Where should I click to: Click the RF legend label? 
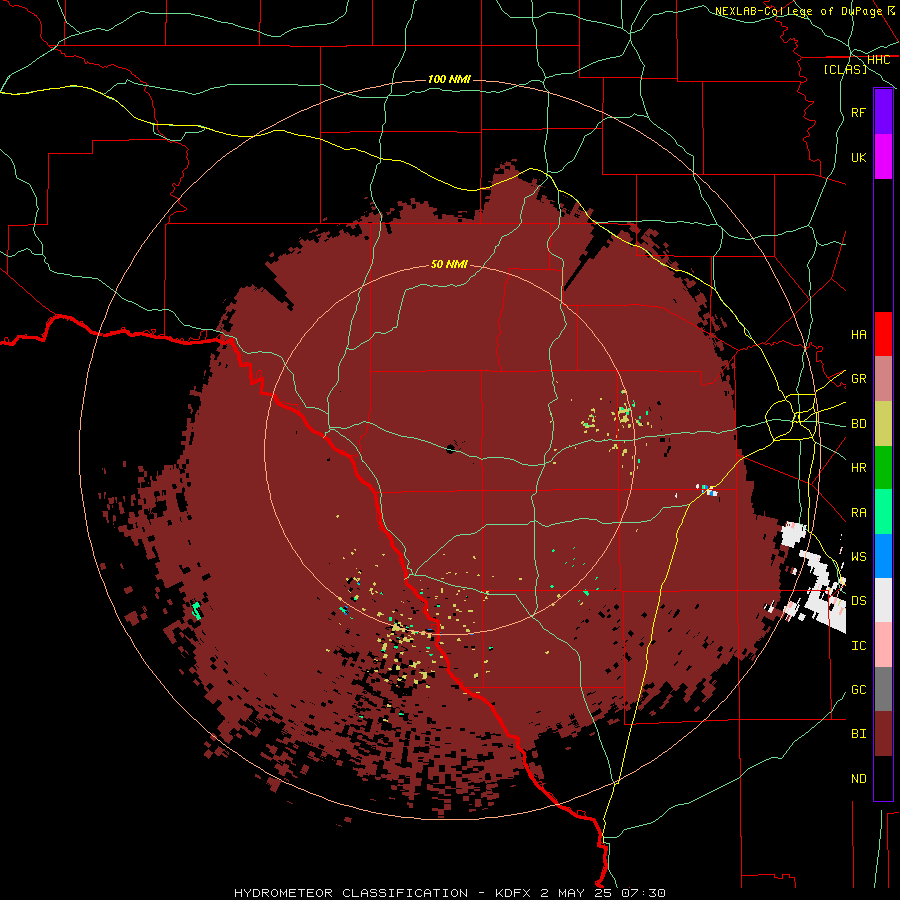[858, 112]
